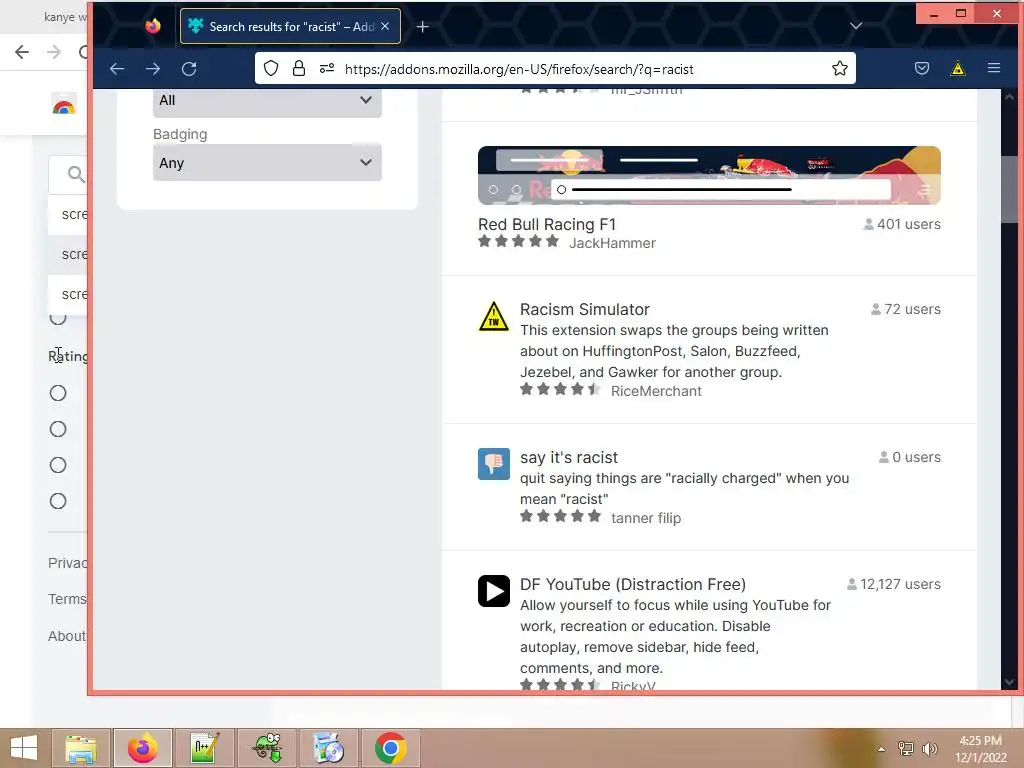This screenshot has width=1024, height=768.
Task: Click the JackHammer author name
Action: click(612, 243)
